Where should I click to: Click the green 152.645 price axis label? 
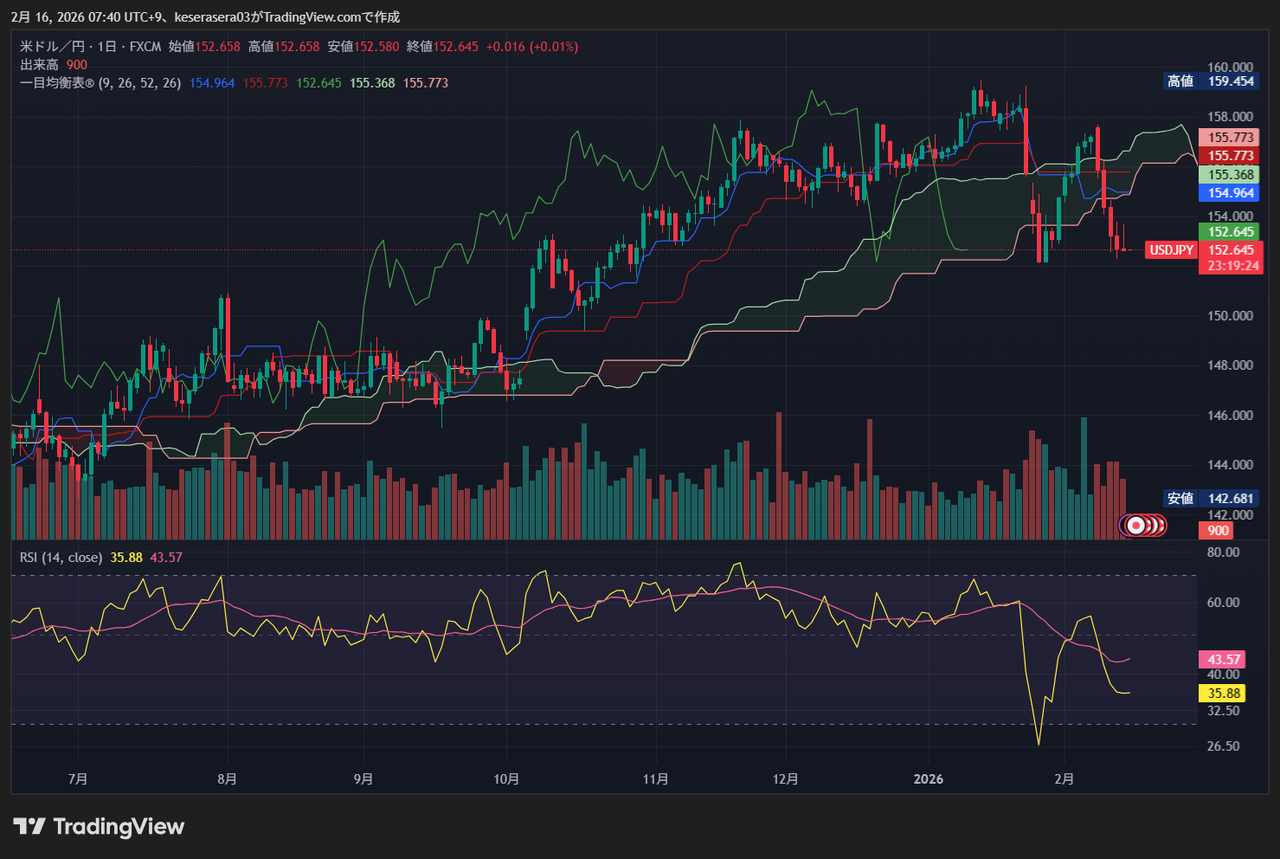tap(1231, 231)
